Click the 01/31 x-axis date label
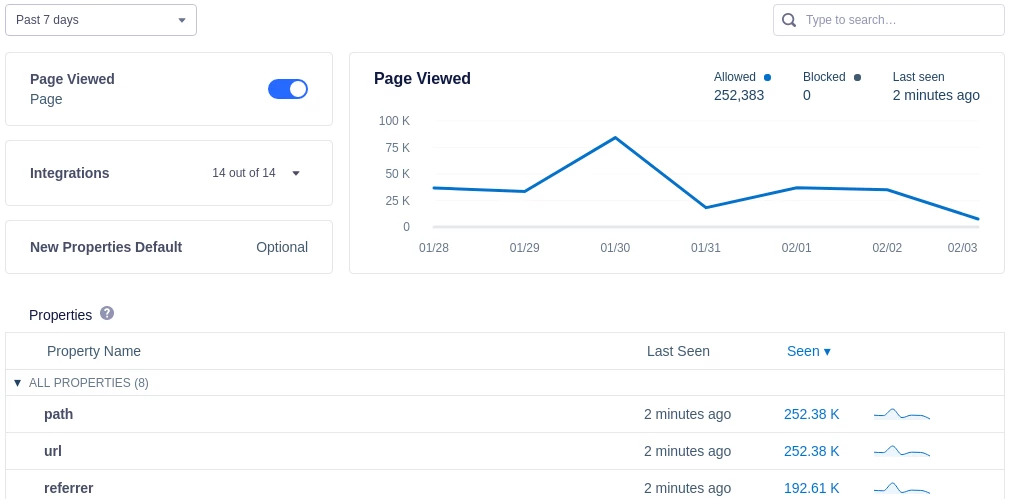1011x499 pixels. [x=705, y=248]
